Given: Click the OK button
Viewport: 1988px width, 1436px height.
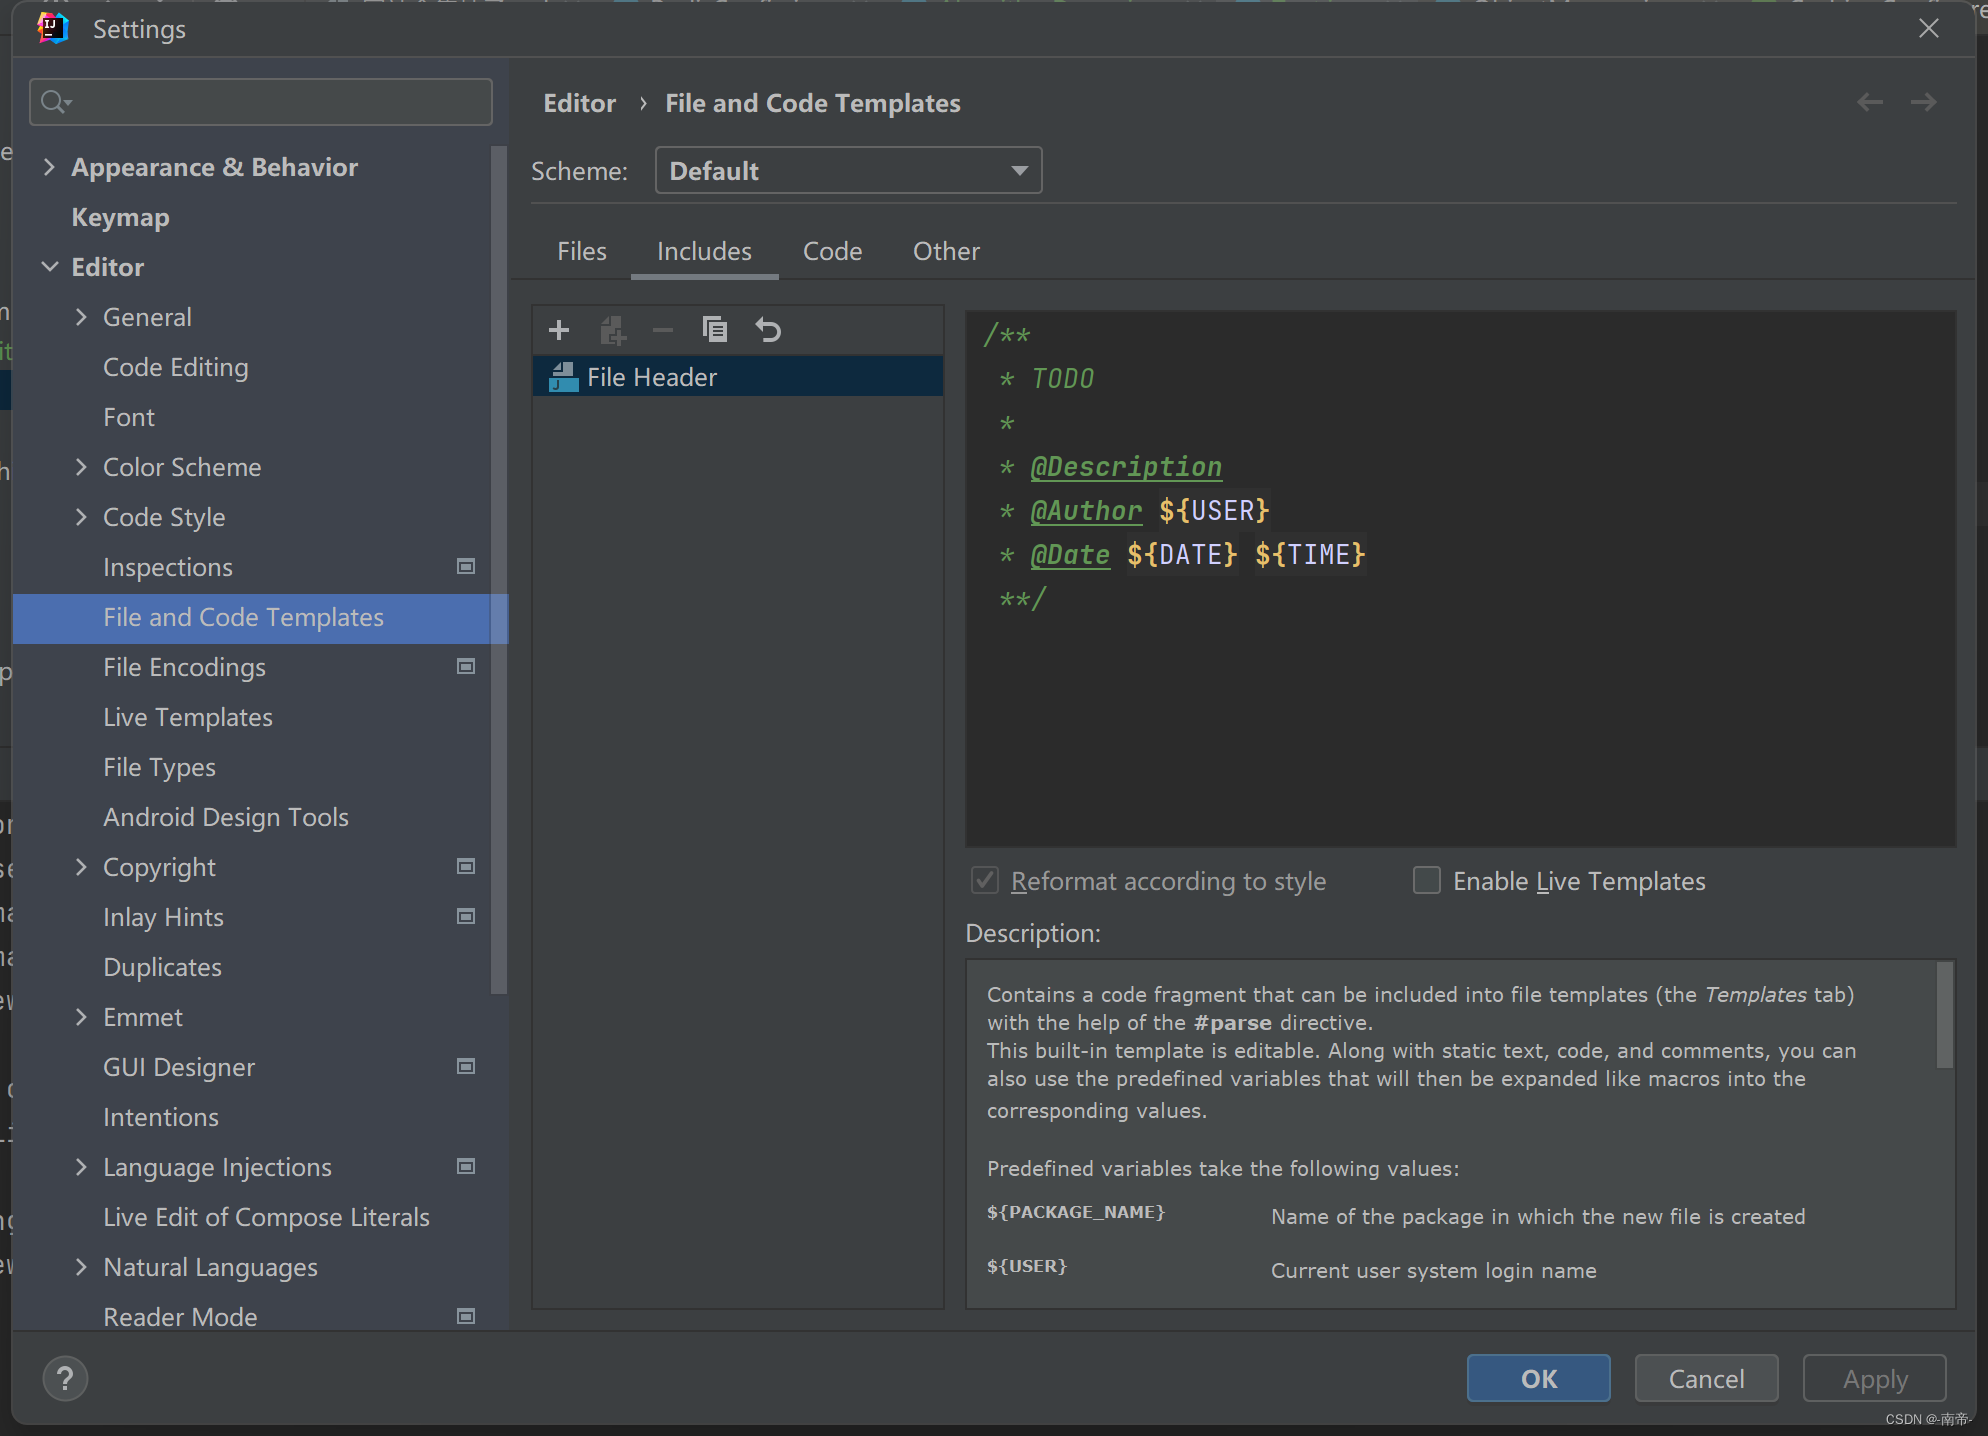Looking at the screenshot, I should [1539, 1379].
